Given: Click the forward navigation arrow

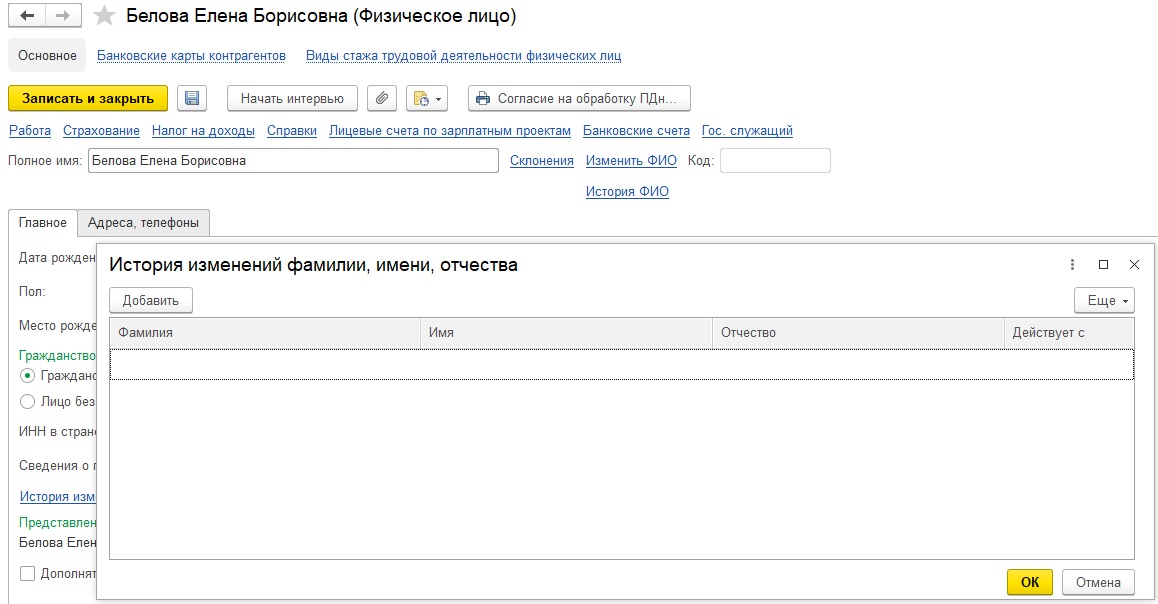Looking at the screenshot, I should (x=63, y=17).
